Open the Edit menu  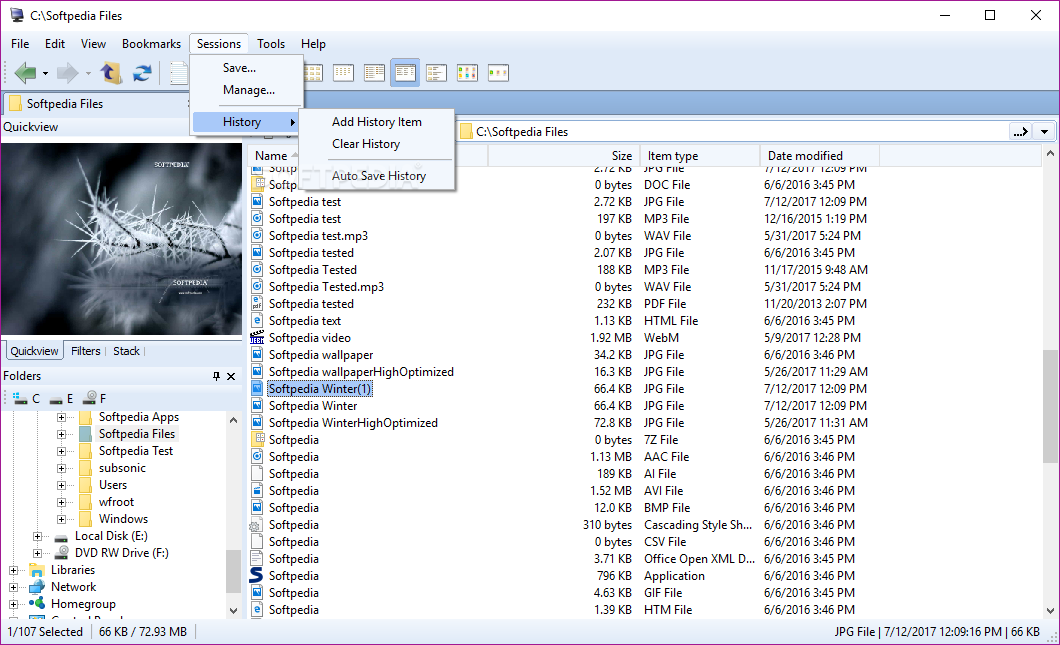click(x=55, y=44)
